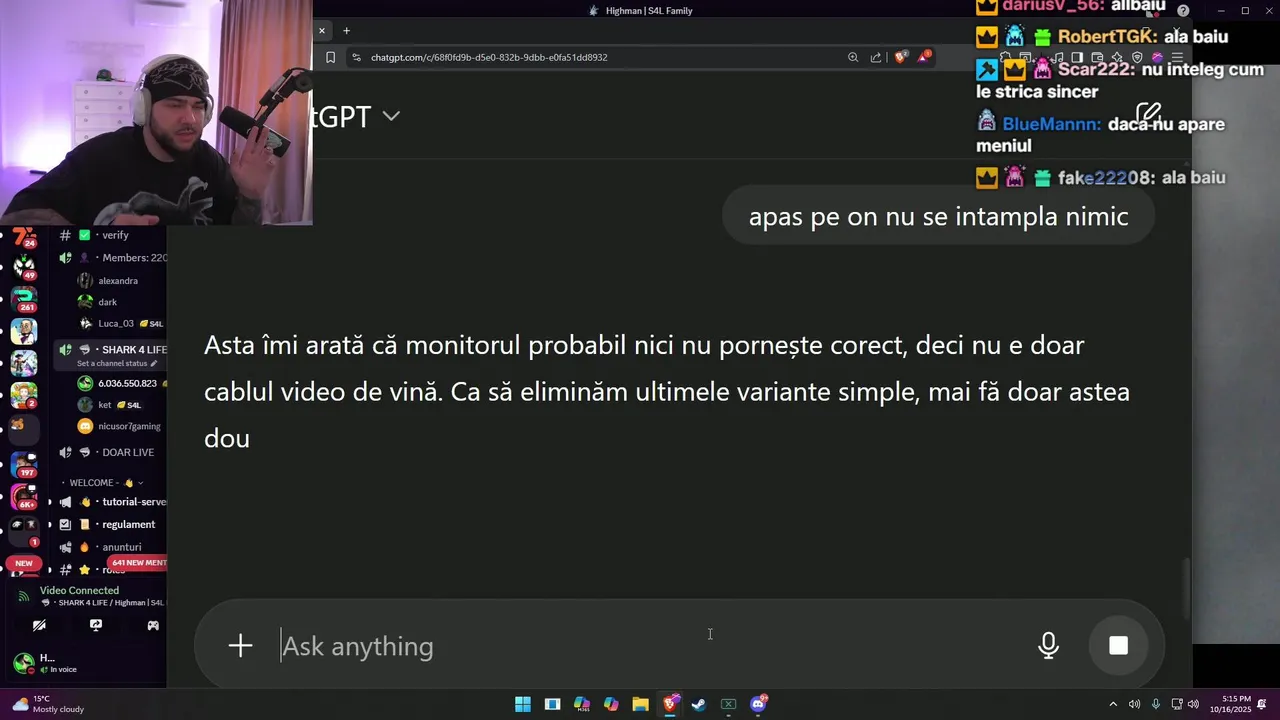Open Windows Start menu
The width and height of the screenshot is (1280, 720).
coord(523,704)
